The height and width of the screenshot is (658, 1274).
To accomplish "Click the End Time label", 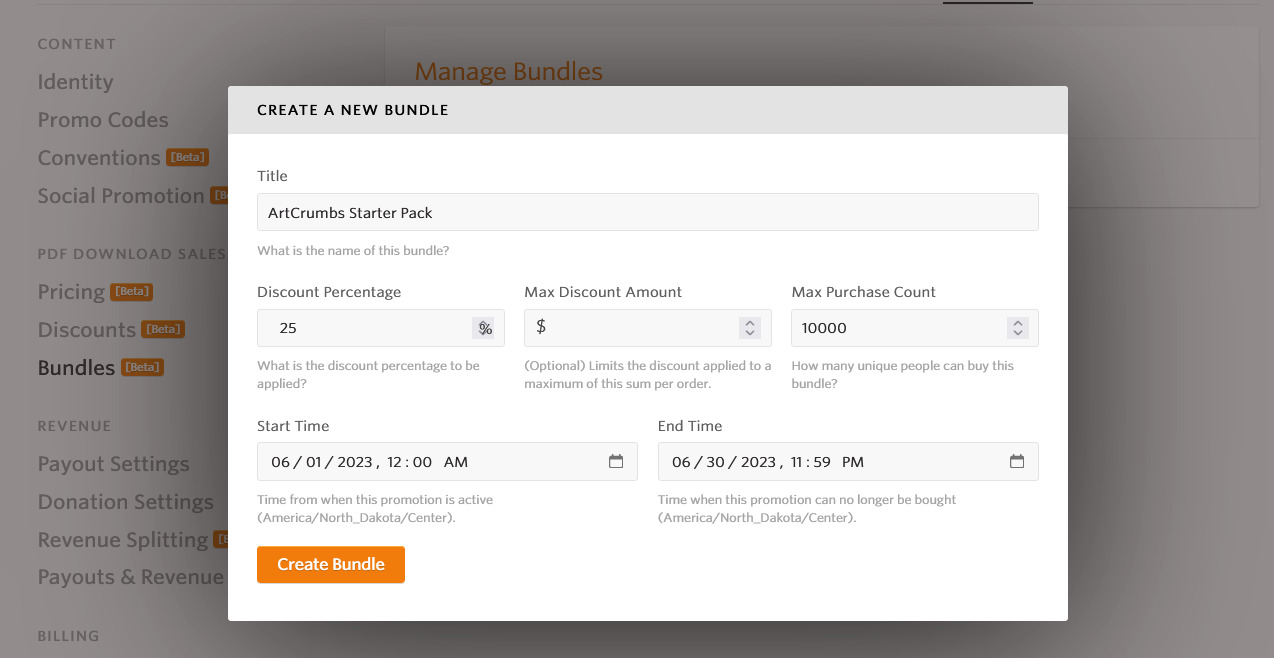I will point(690,426).
